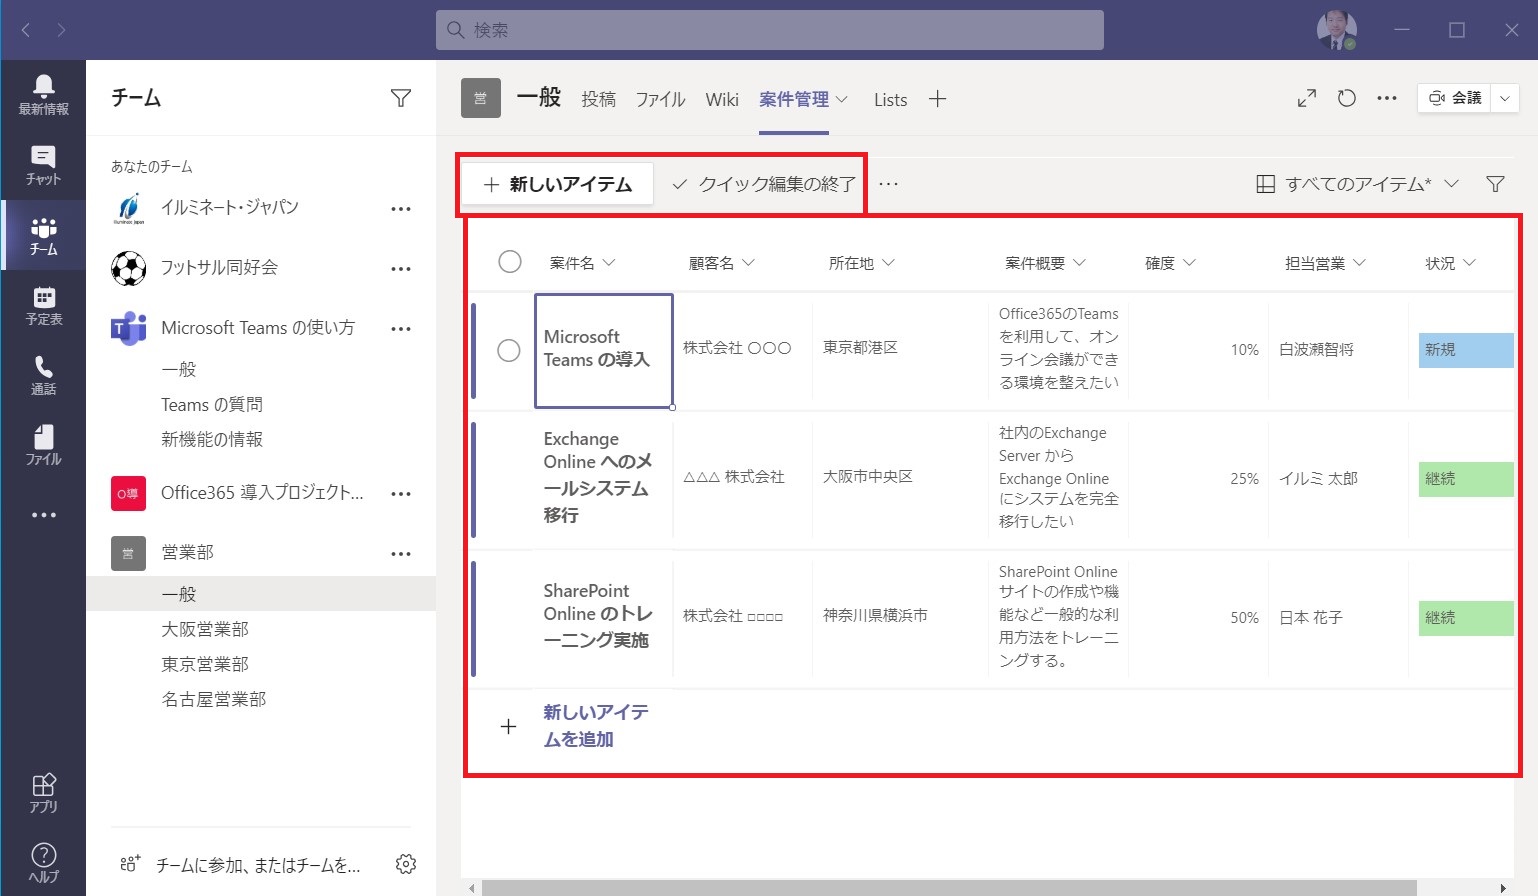This screenshot has height=896, width=1538.
Task: Select the チーム icon in left rail
Action: [43, 235]
